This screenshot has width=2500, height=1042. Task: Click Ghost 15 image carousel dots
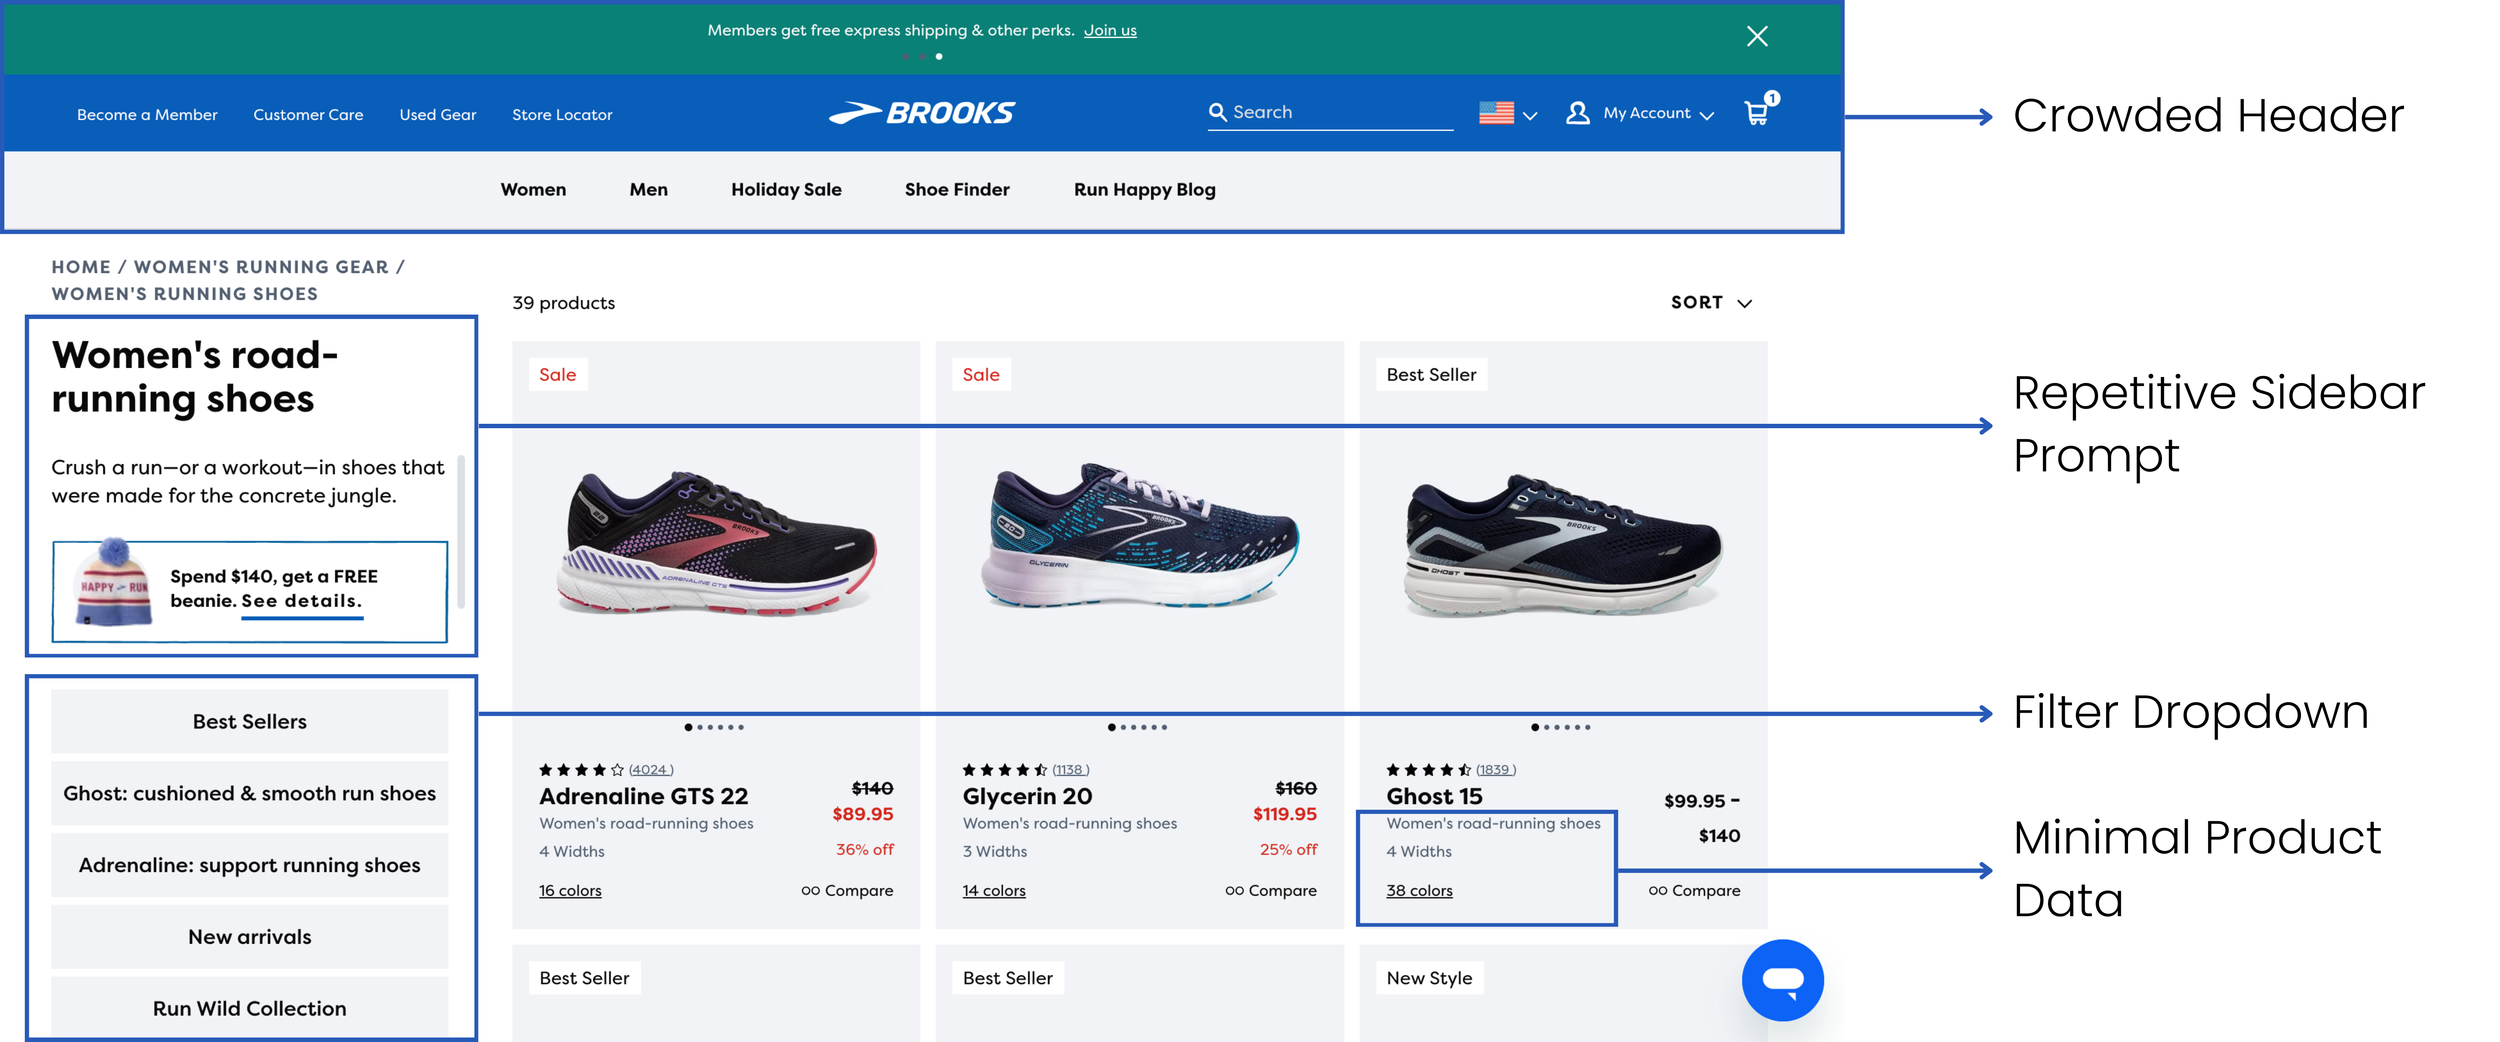1561,727
